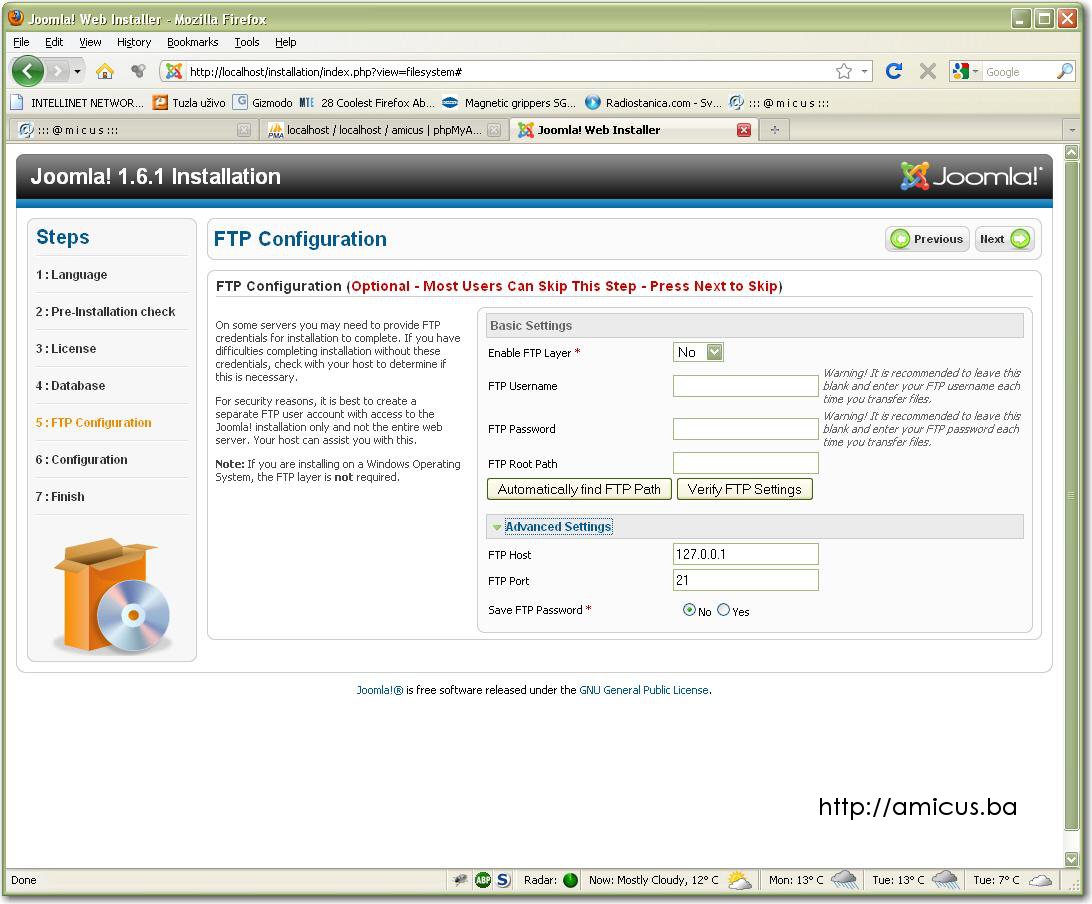Open the Joomla!® footer link
Image resolution: width=1092 pixels, height=904 pixels.
380,690
